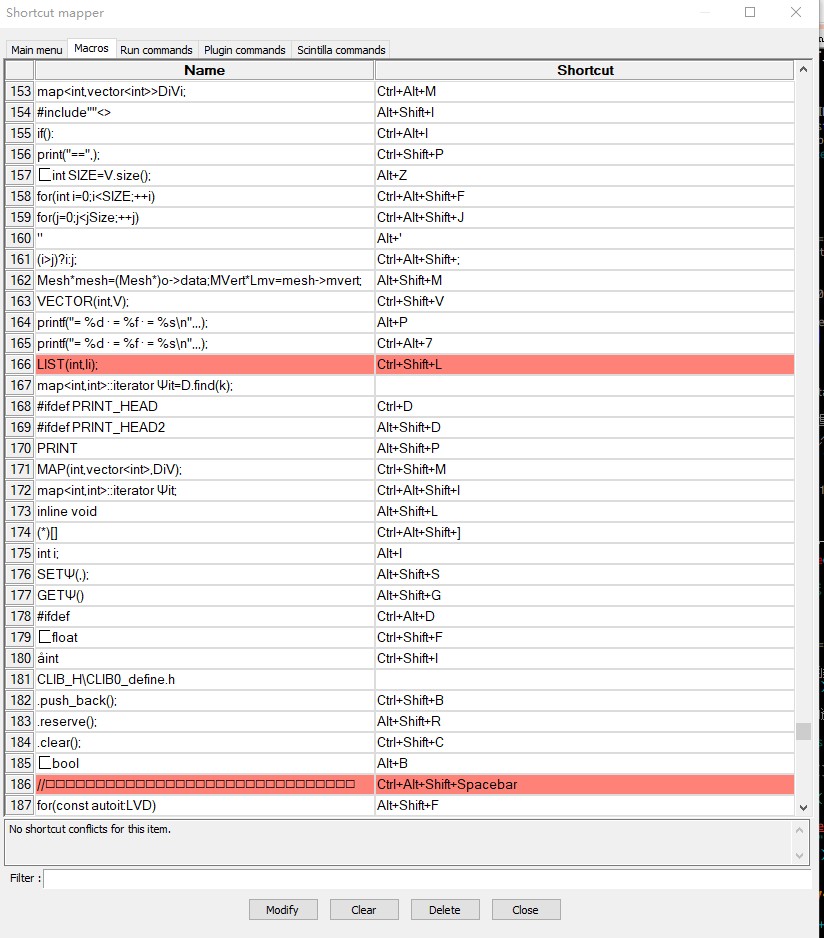Click the 'Alt+Shift+G' shortcut cell
The height and width of the screenshot is (938, 824).
coord(585,595)
